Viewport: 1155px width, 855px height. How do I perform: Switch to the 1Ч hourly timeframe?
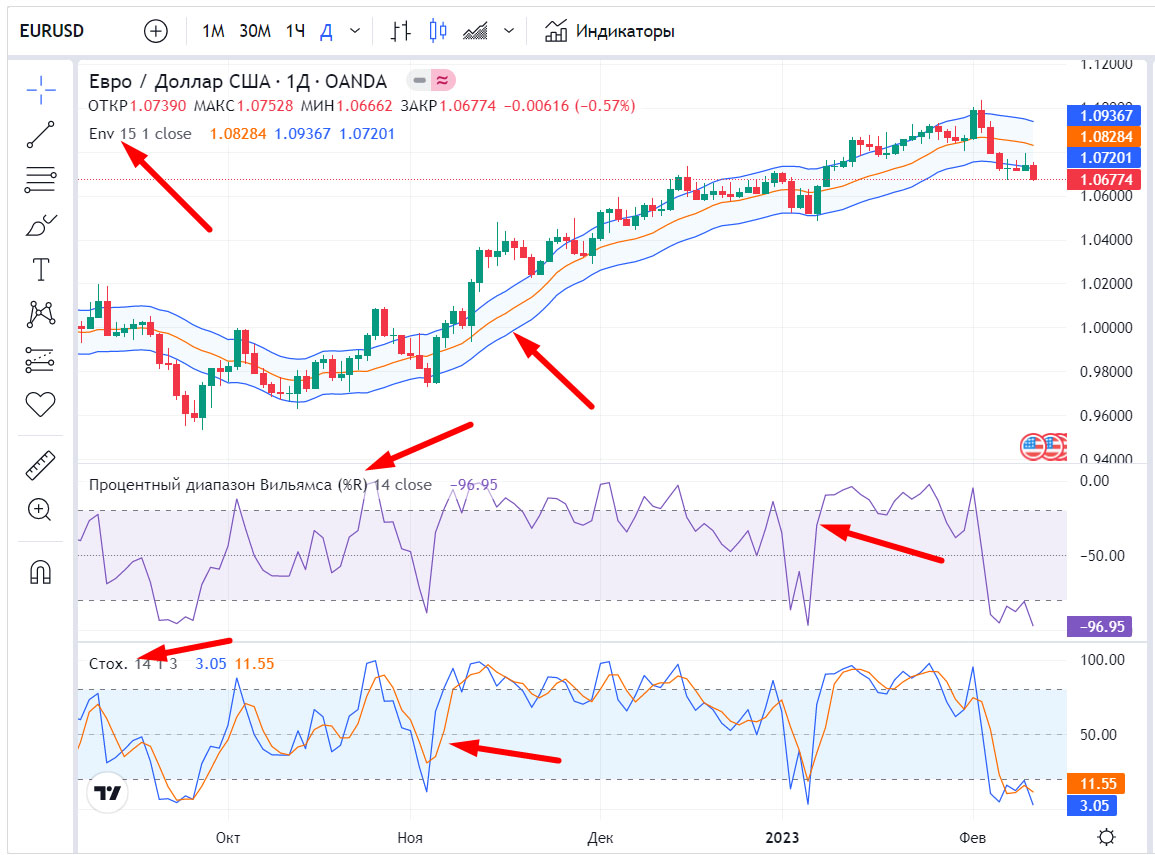(x=295, y=31)
